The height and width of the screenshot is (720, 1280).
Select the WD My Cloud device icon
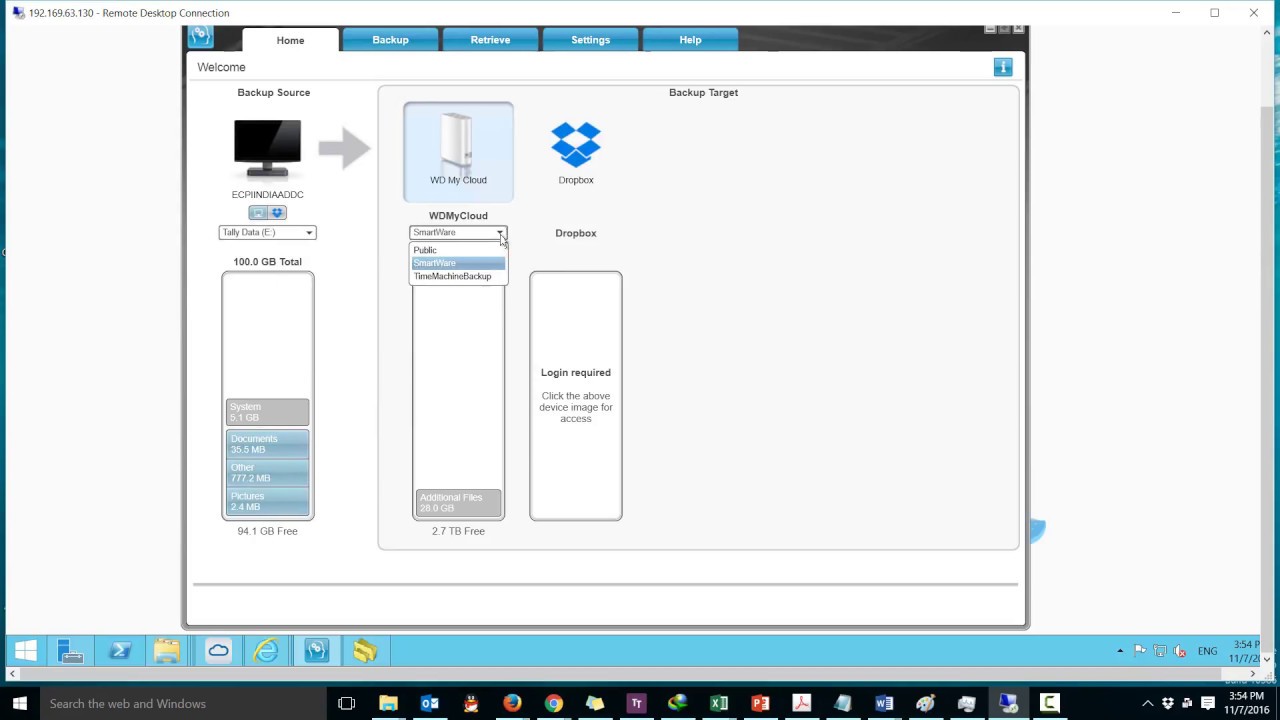point(458,145)
